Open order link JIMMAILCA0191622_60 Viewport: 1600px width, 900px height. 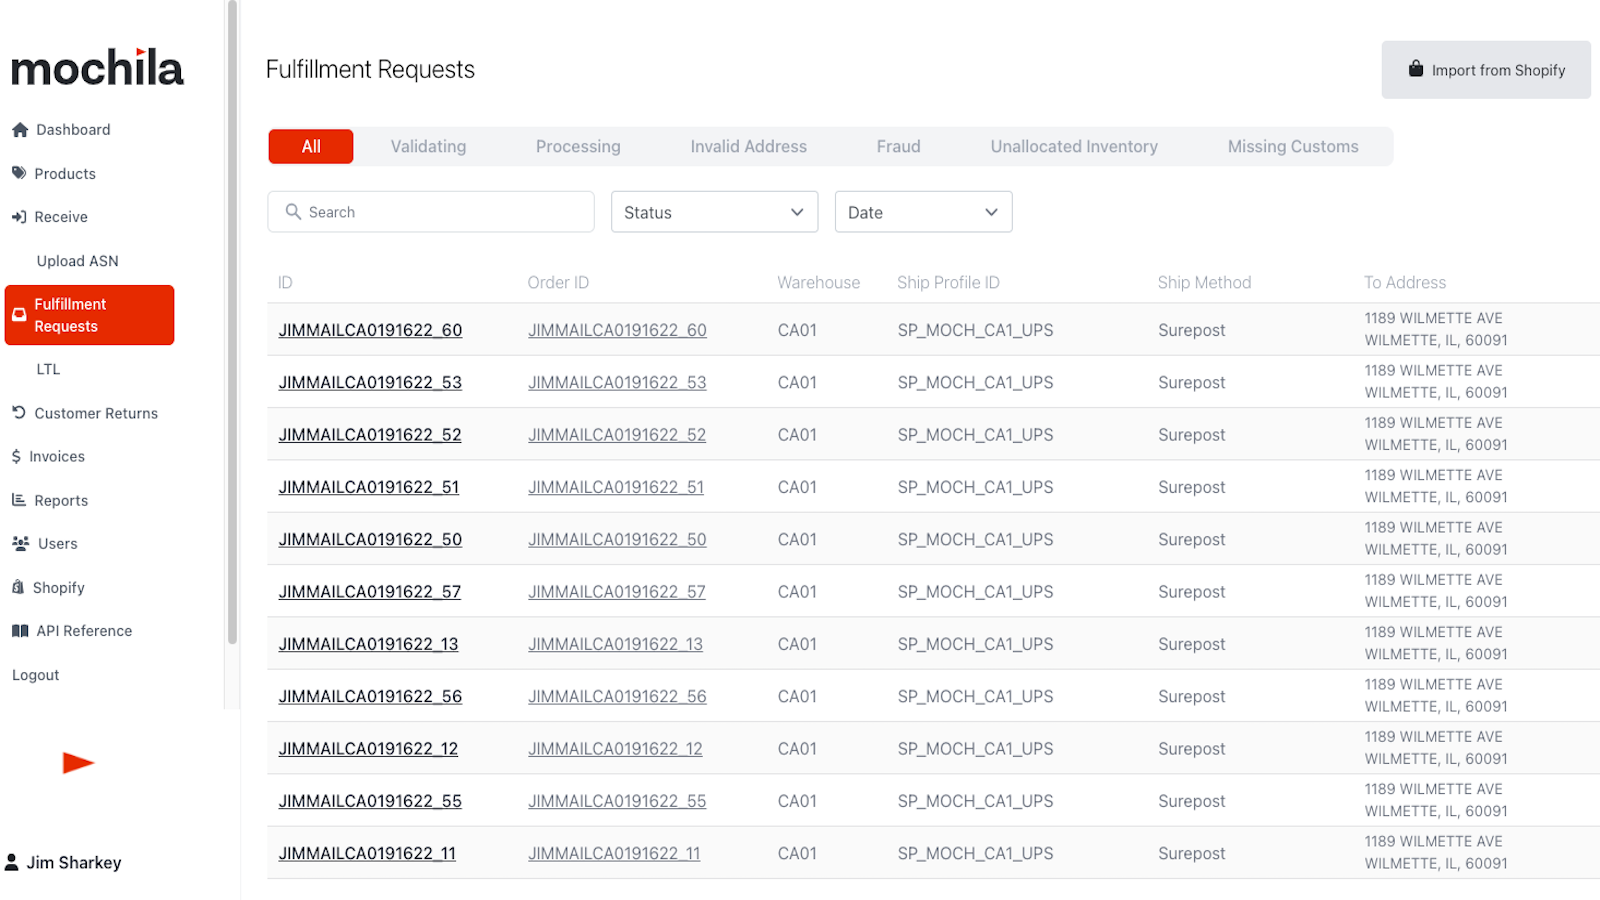(x=617, y=329)
